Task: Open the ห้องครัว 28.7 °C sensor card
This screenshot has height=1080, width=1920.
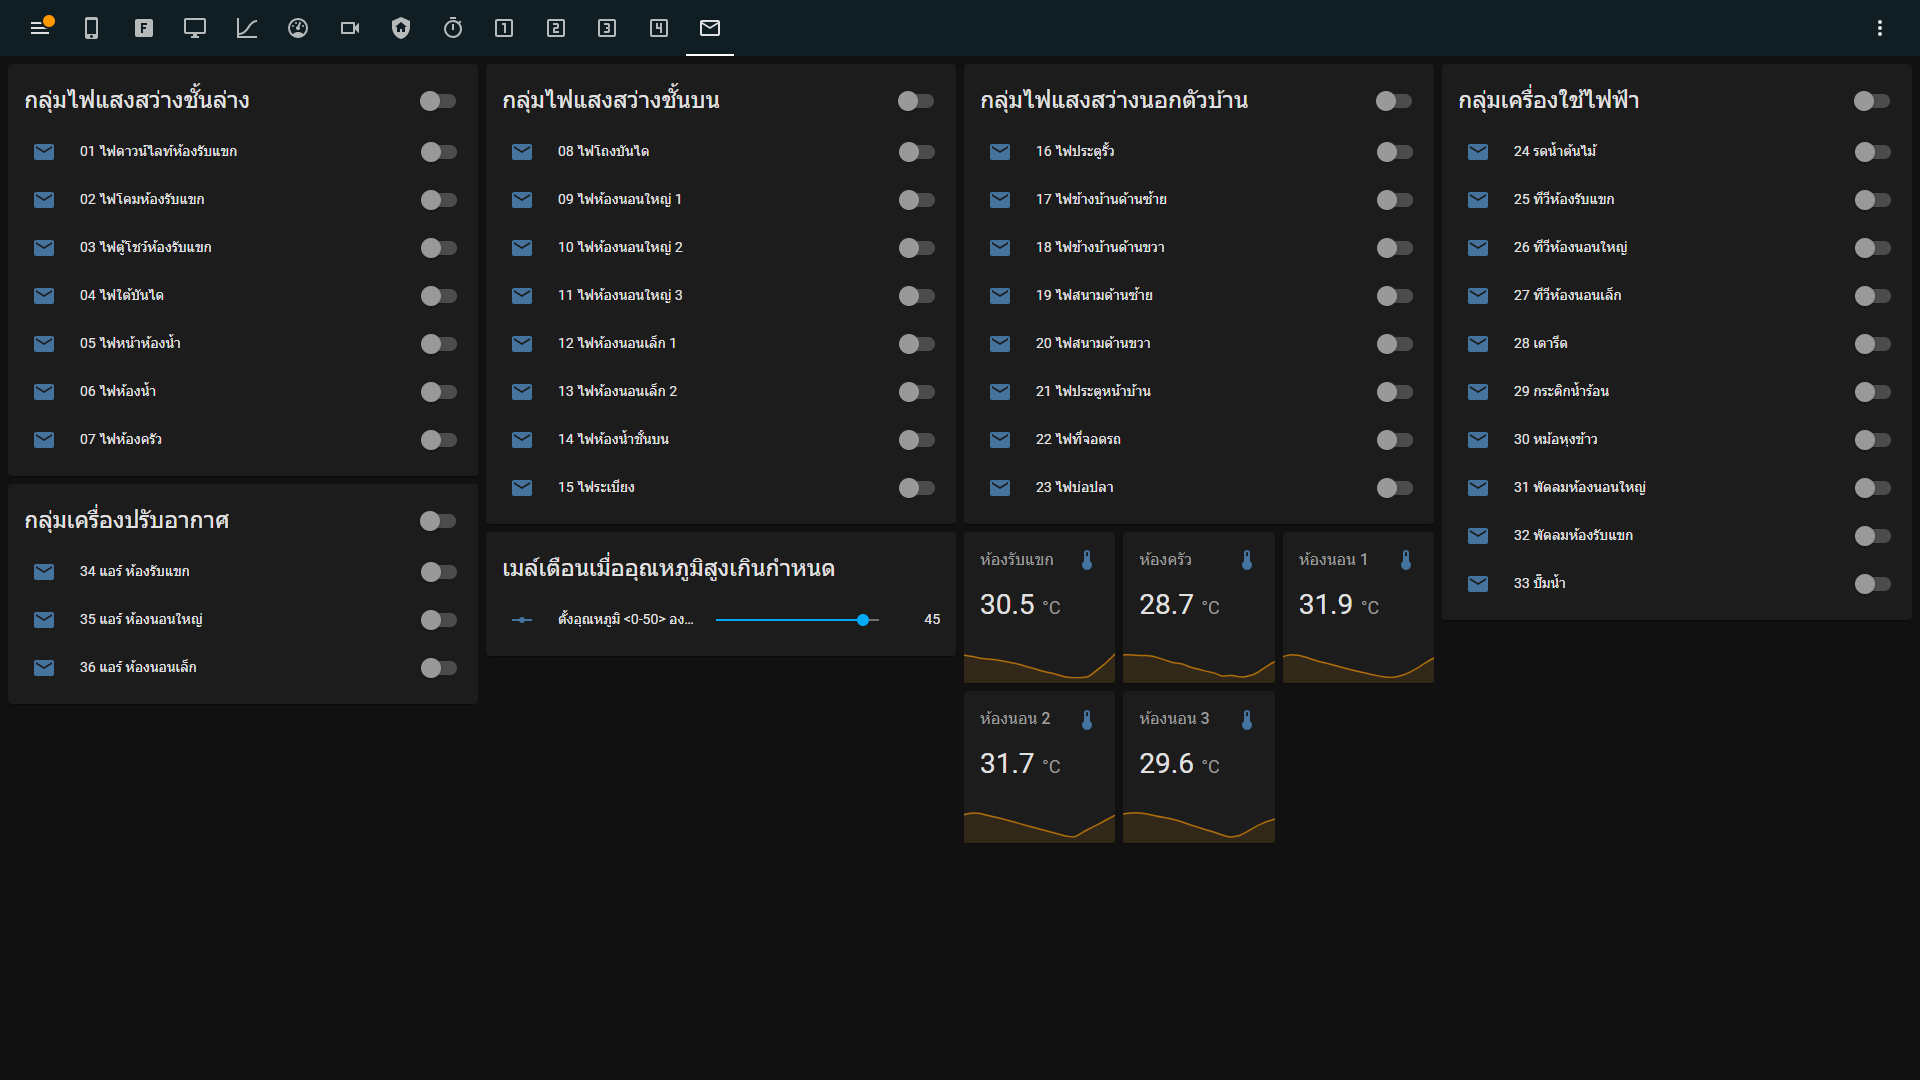Action: 1199,607
